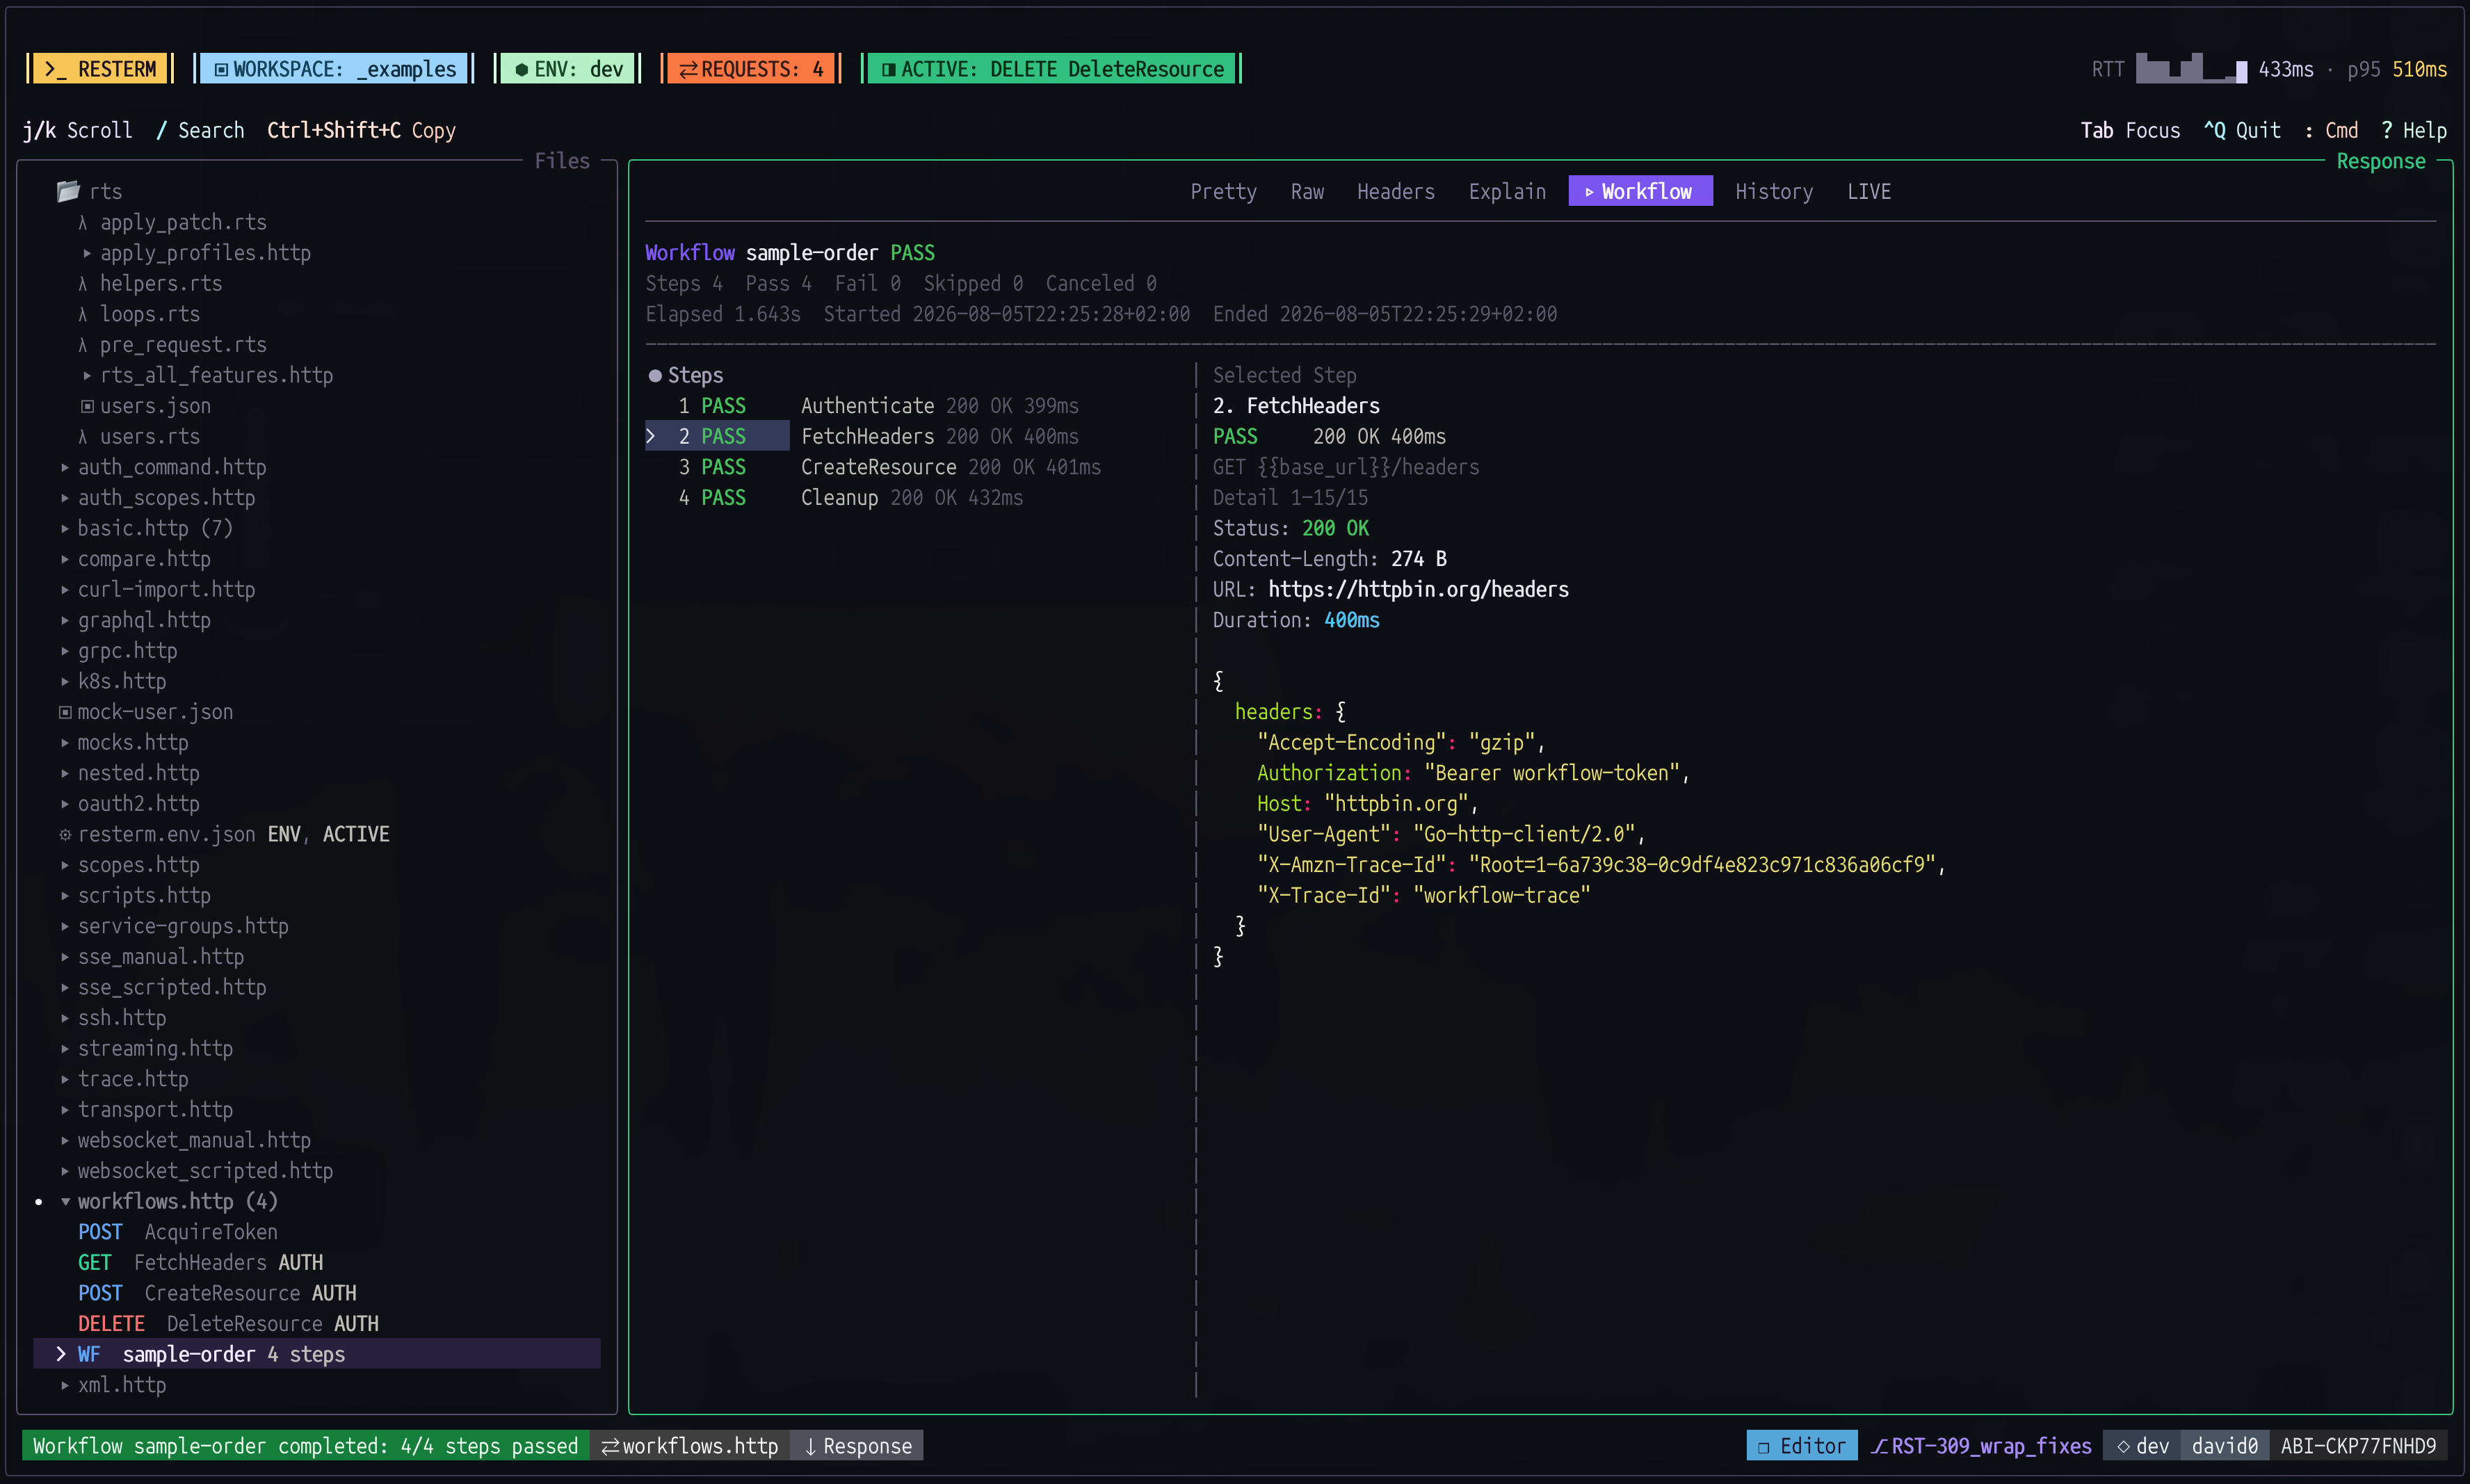Viewport: 2470px width, 1484px height.
Task: Click the URL https://httpbin.org/headers
Action: 1418,590
